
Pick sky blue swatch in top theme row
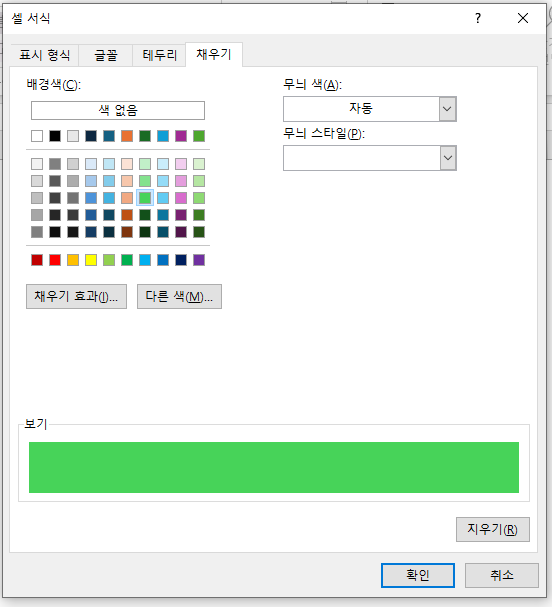tap(163, 136)
